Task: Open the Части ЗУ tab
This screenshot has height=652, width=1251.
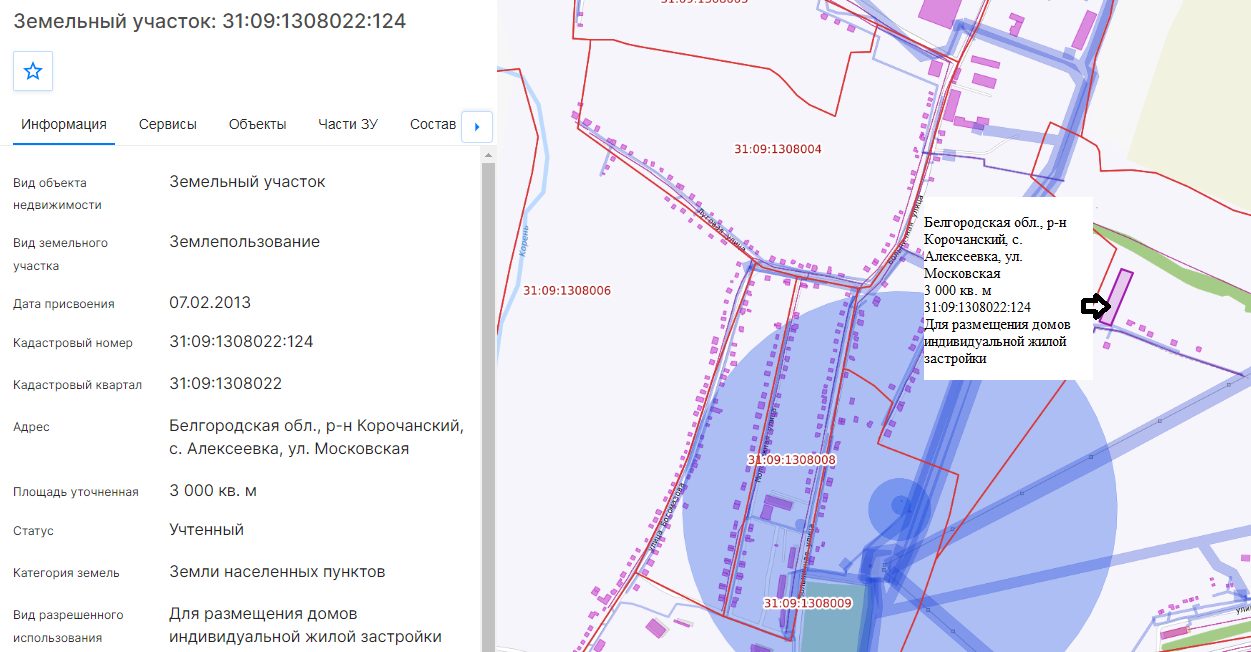Action: [x=348, y=124]
